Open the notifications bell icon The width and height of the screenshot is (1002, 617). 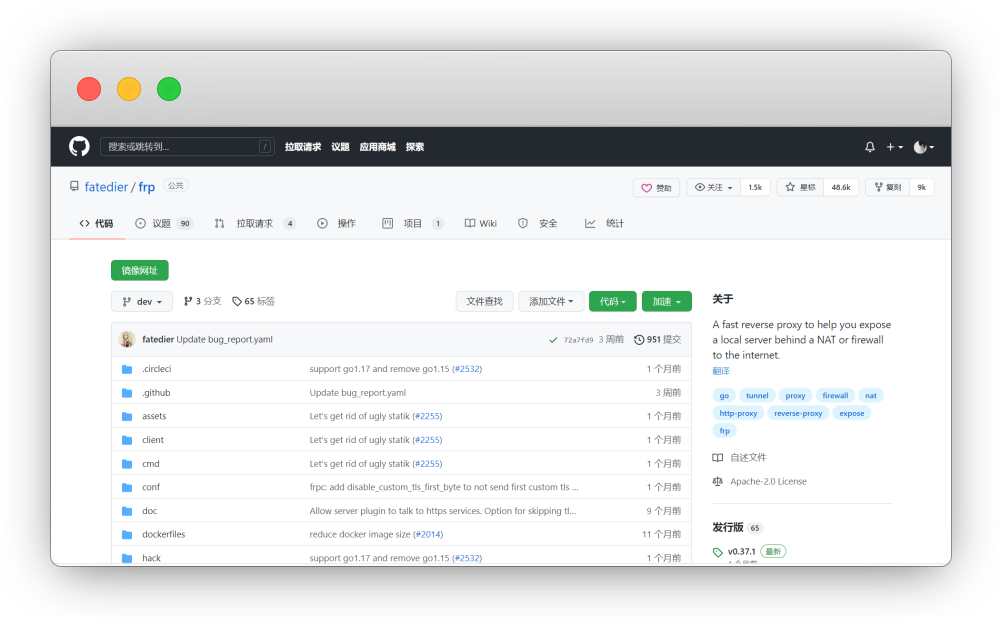pos(870,147)
